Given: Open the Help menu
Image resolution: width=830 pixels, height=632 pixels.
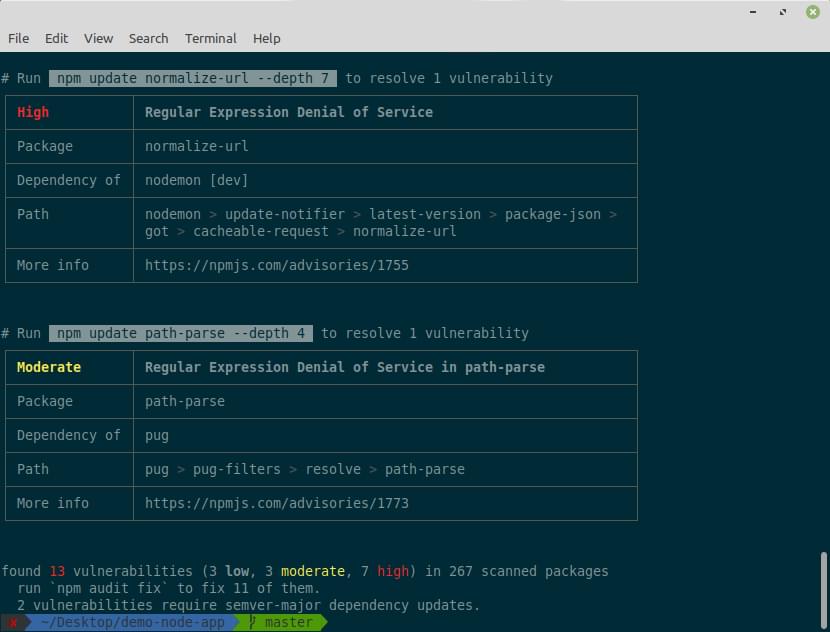Looking at the screenshot, I should click(x=266, y=38).
